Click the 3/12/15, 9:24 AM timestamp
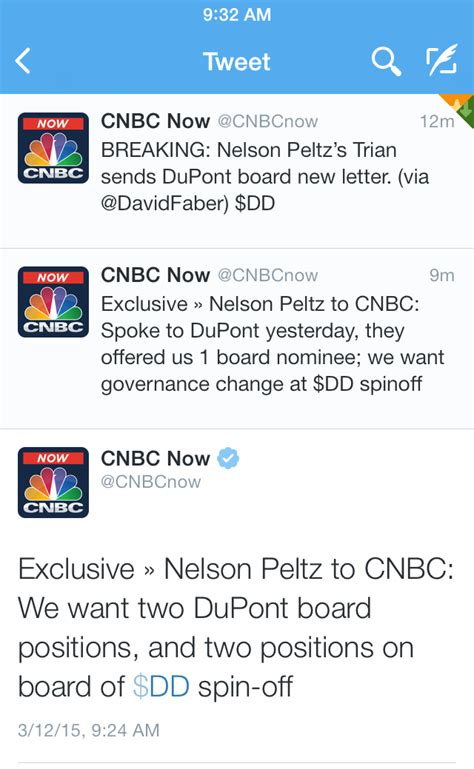 tap(89, 730)
